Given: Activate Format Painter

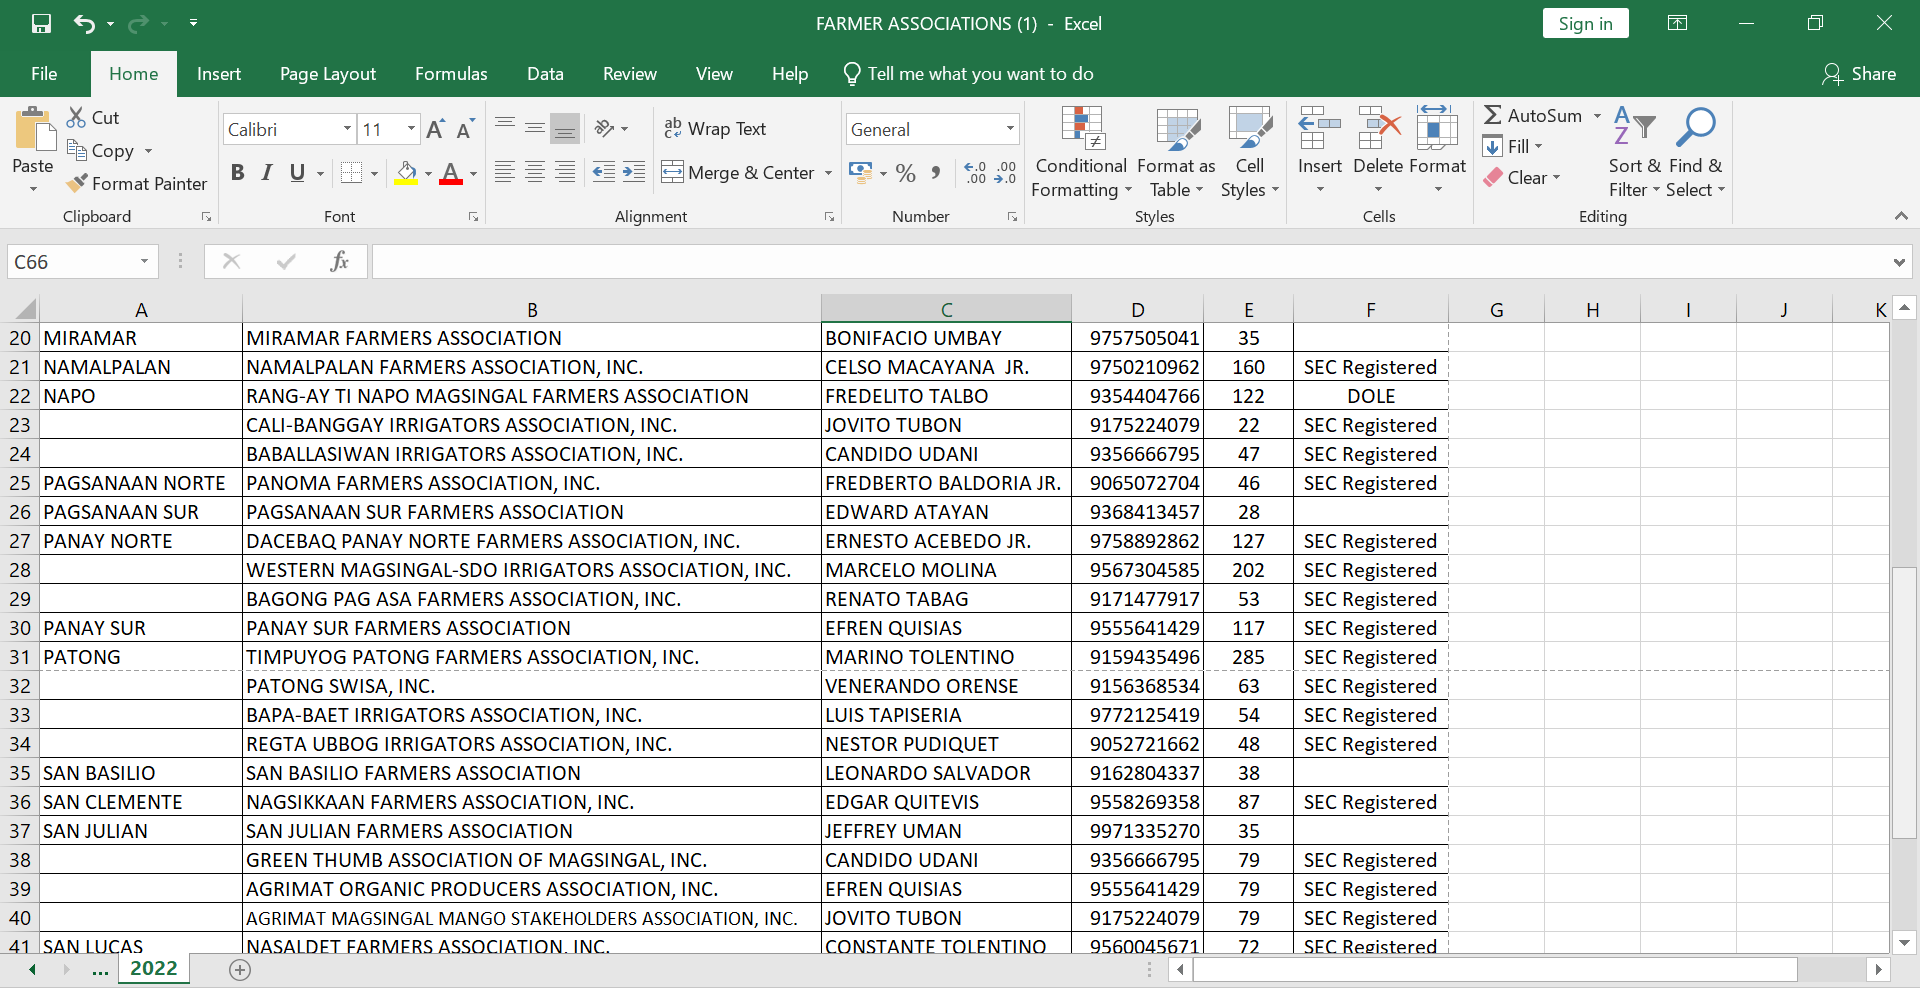Looking at the screenshot, I should click(137, 183).
